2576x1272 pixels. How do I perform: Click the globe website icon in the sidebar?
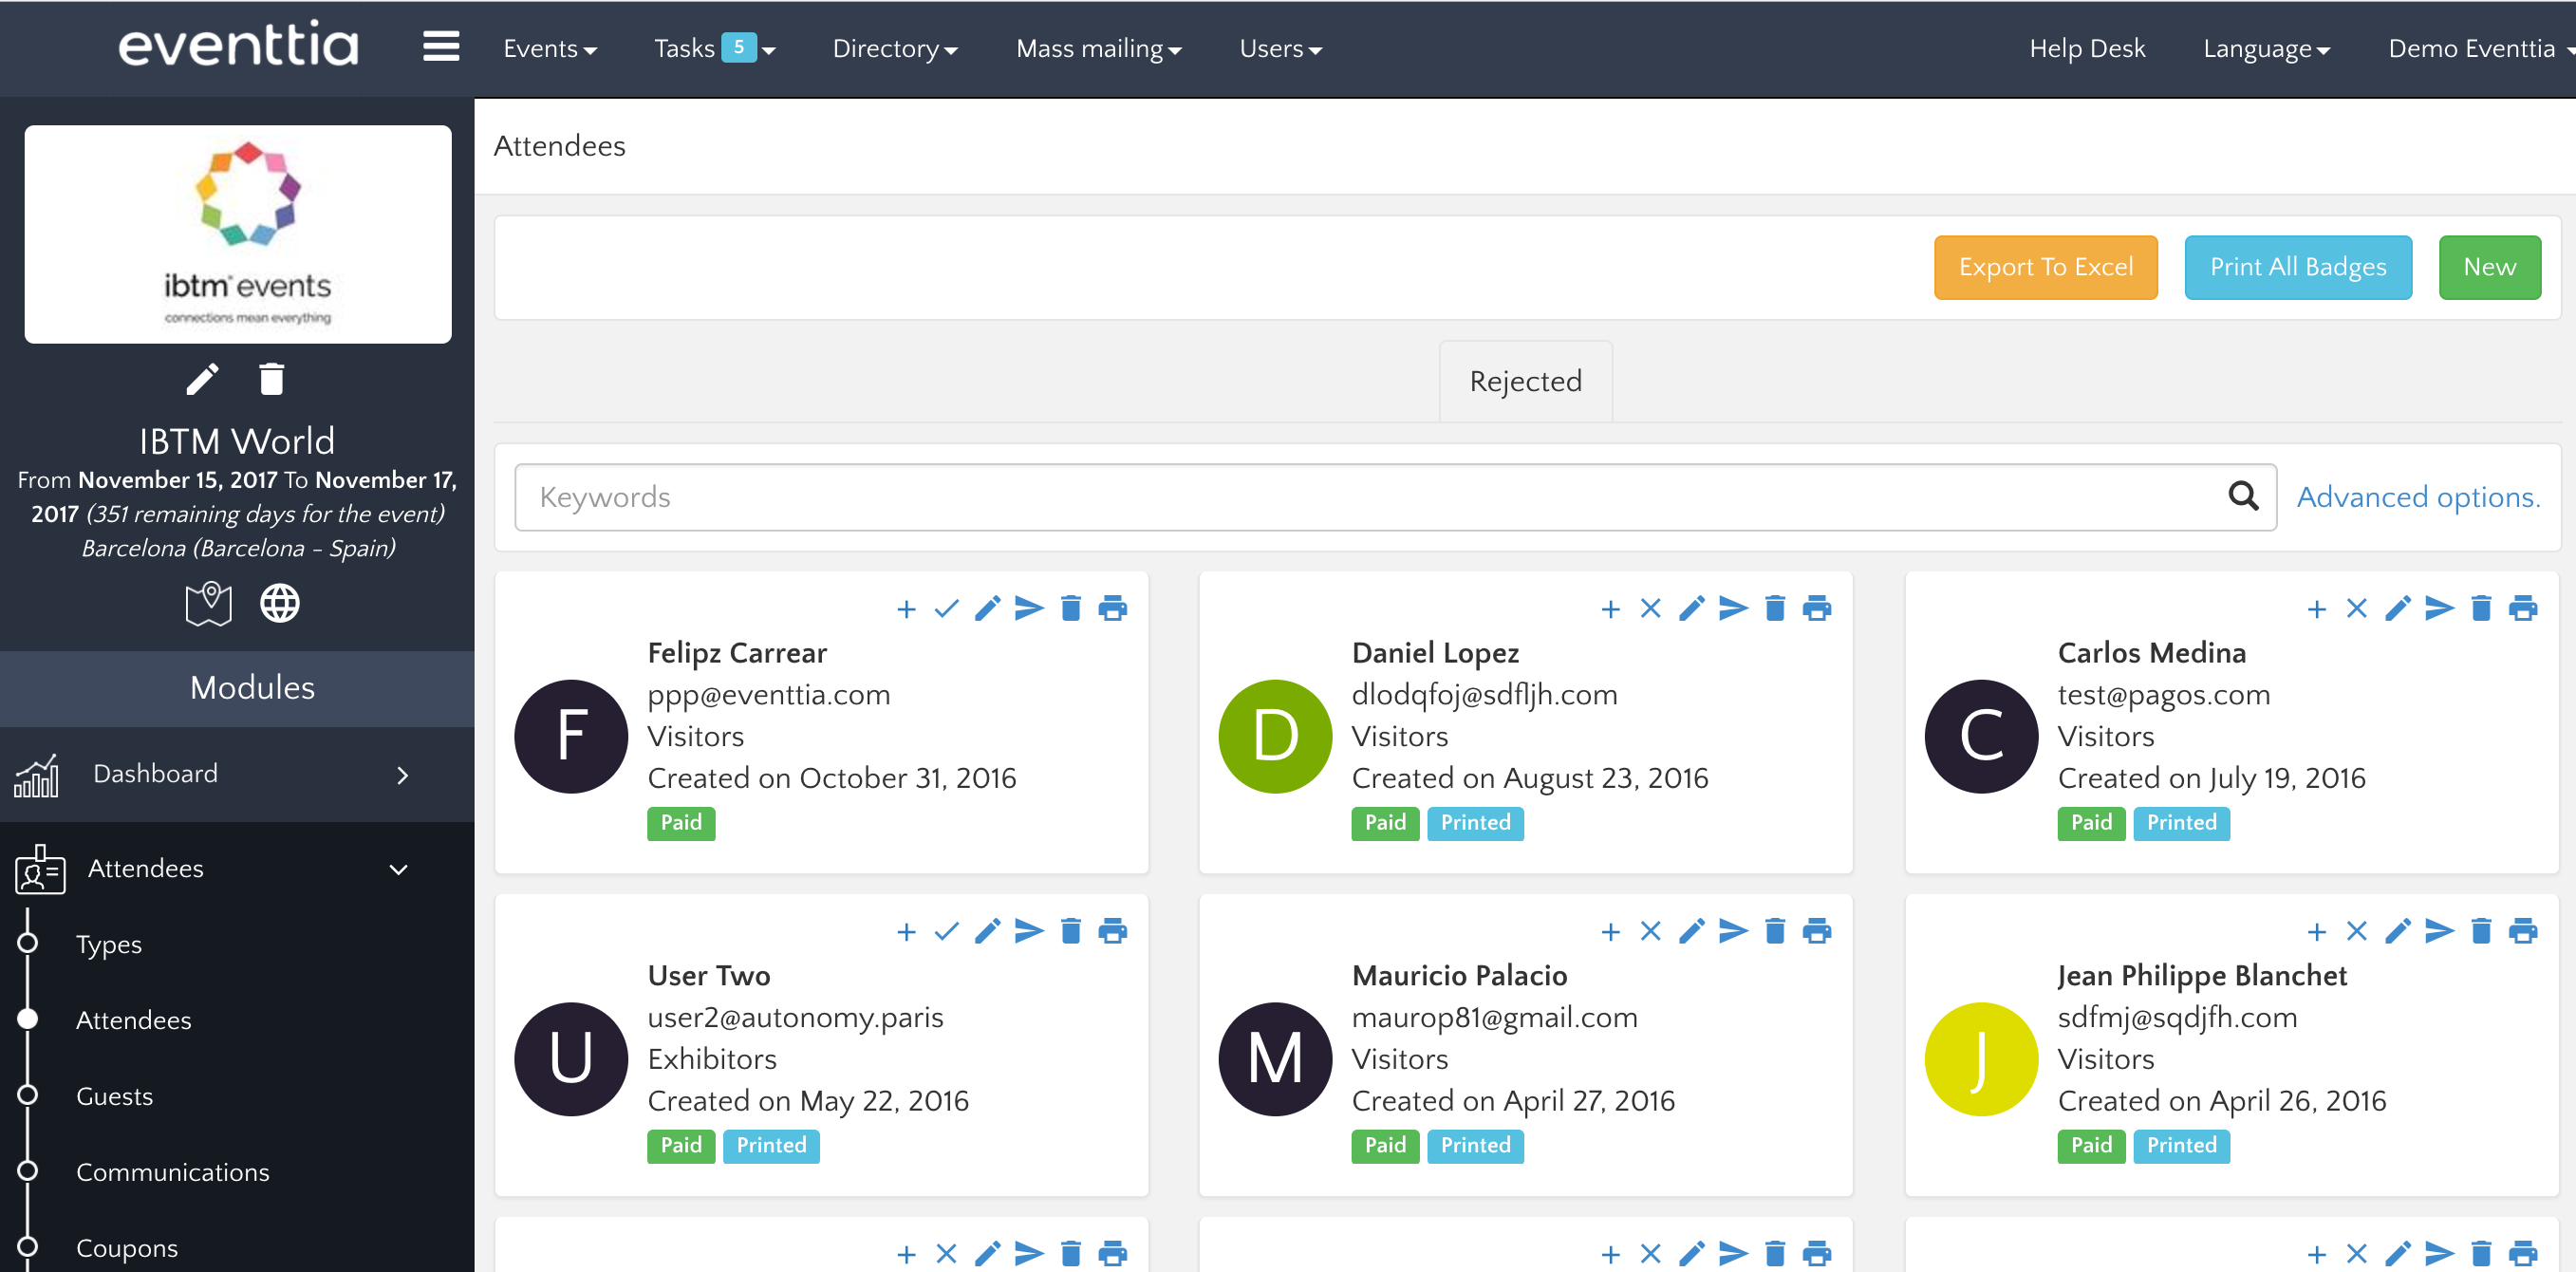tap(280, 604)
